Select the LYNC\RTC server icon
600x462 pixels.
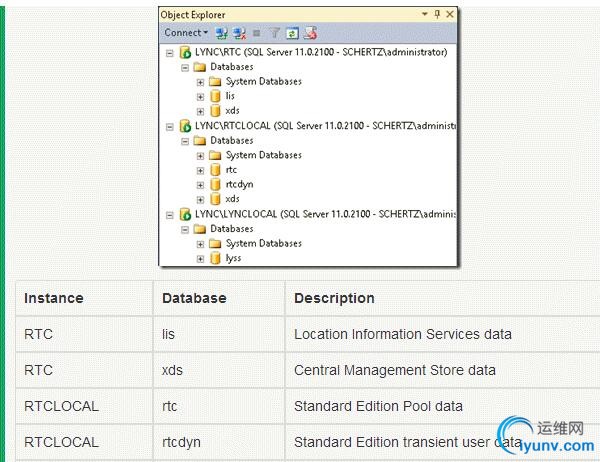pos(185,52)
